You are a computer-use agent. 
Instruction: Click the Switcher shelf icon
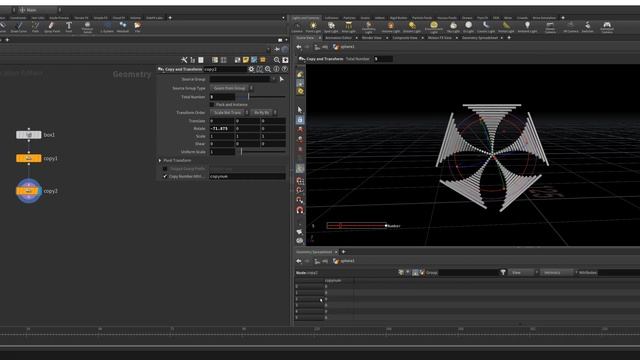coord(587,27)
